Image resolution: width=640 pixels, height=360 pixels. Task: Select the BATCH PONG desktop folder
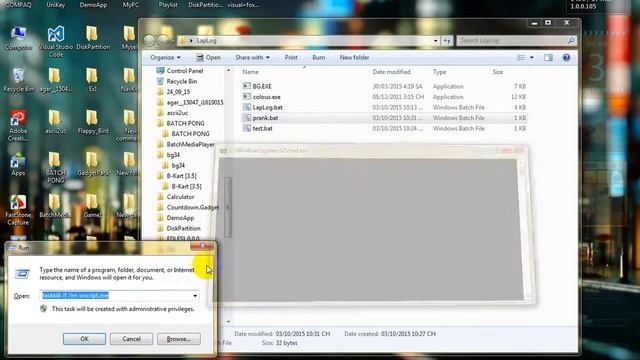tap(56, 167)
